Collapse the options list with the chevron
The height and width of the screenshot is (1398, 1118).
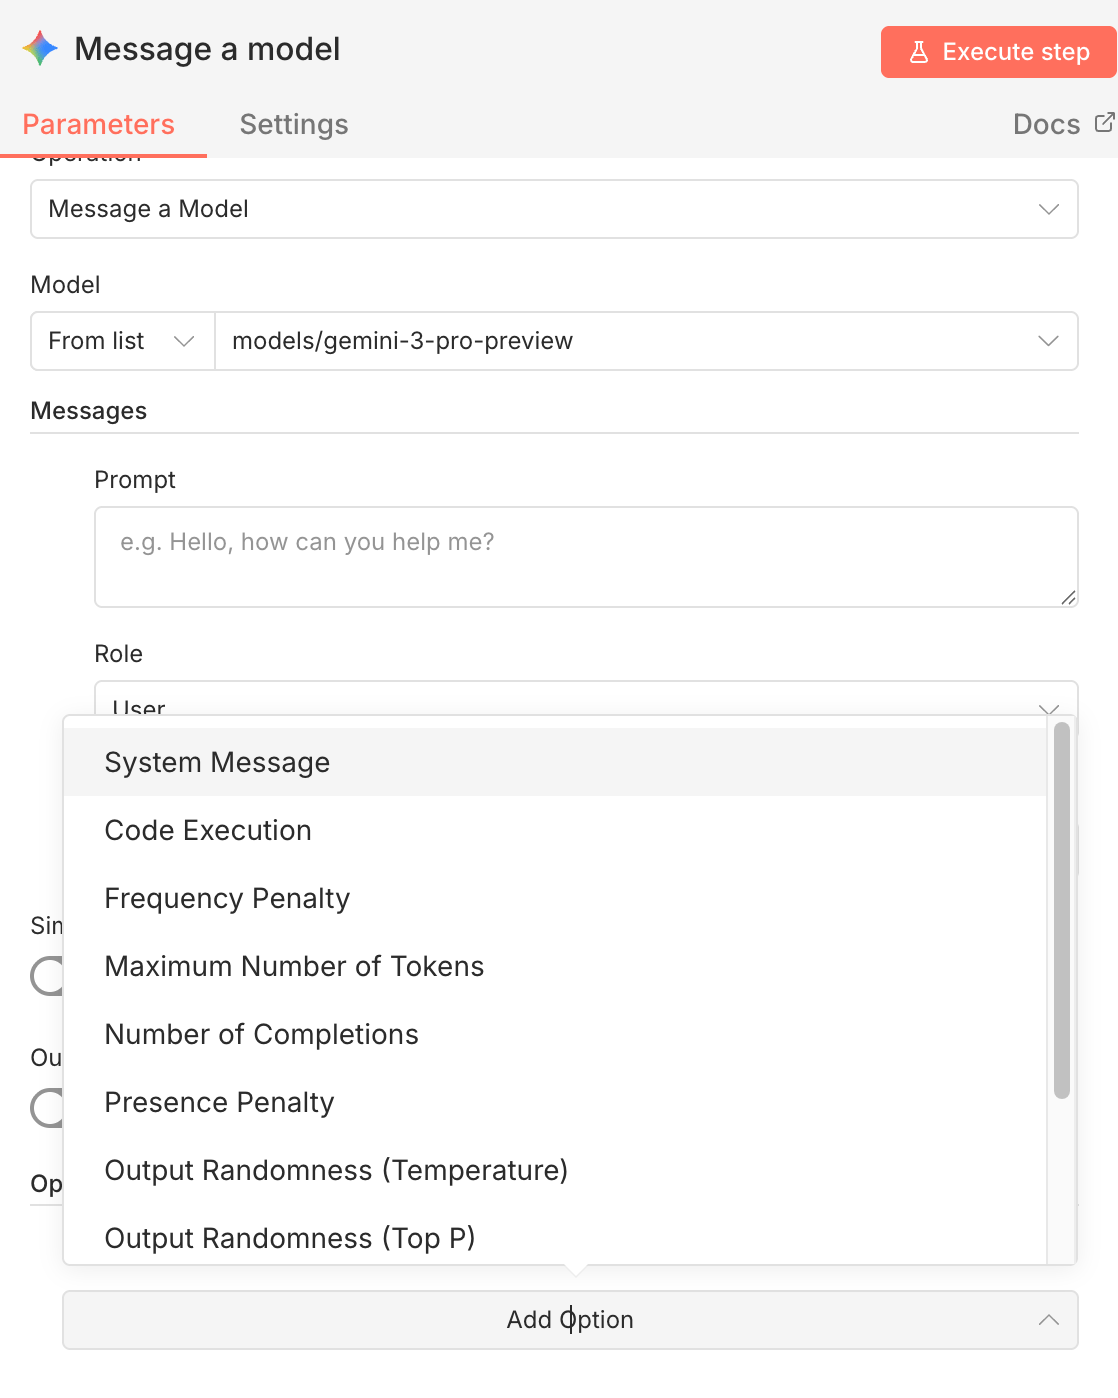[x=1049, y=1320]
